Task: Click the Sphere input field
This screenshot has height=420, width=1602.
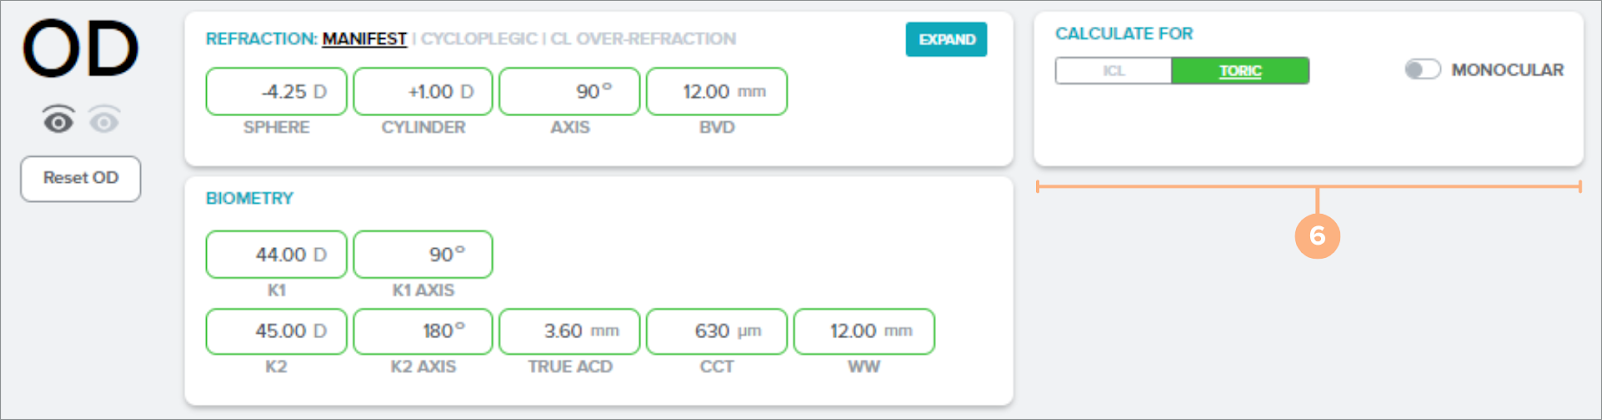Action: pos(276,92)
